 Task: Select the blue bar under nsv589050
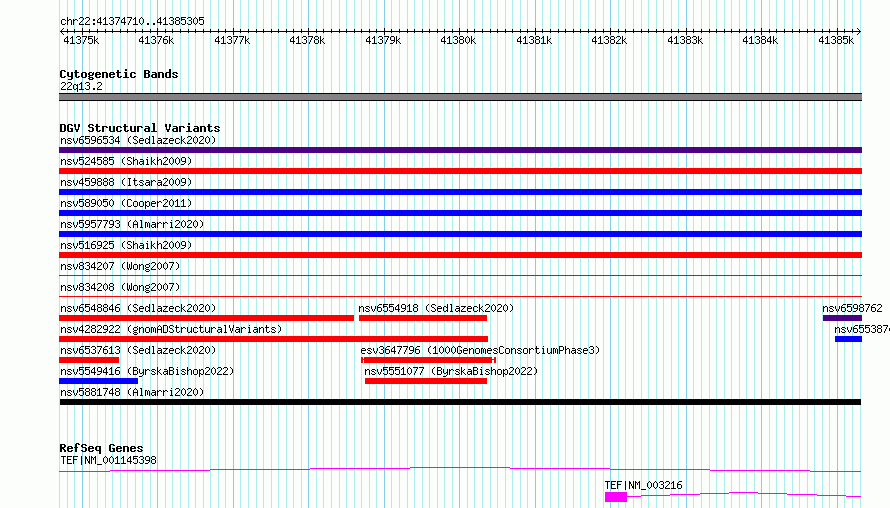tap(460, 213)
